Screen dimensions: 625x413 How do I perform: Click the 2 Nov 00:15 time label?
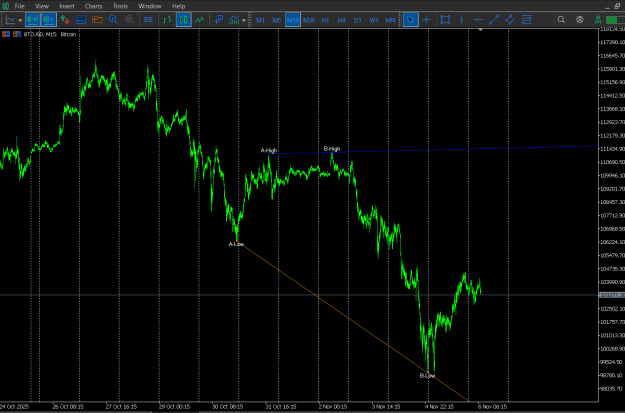coord(332,407)
